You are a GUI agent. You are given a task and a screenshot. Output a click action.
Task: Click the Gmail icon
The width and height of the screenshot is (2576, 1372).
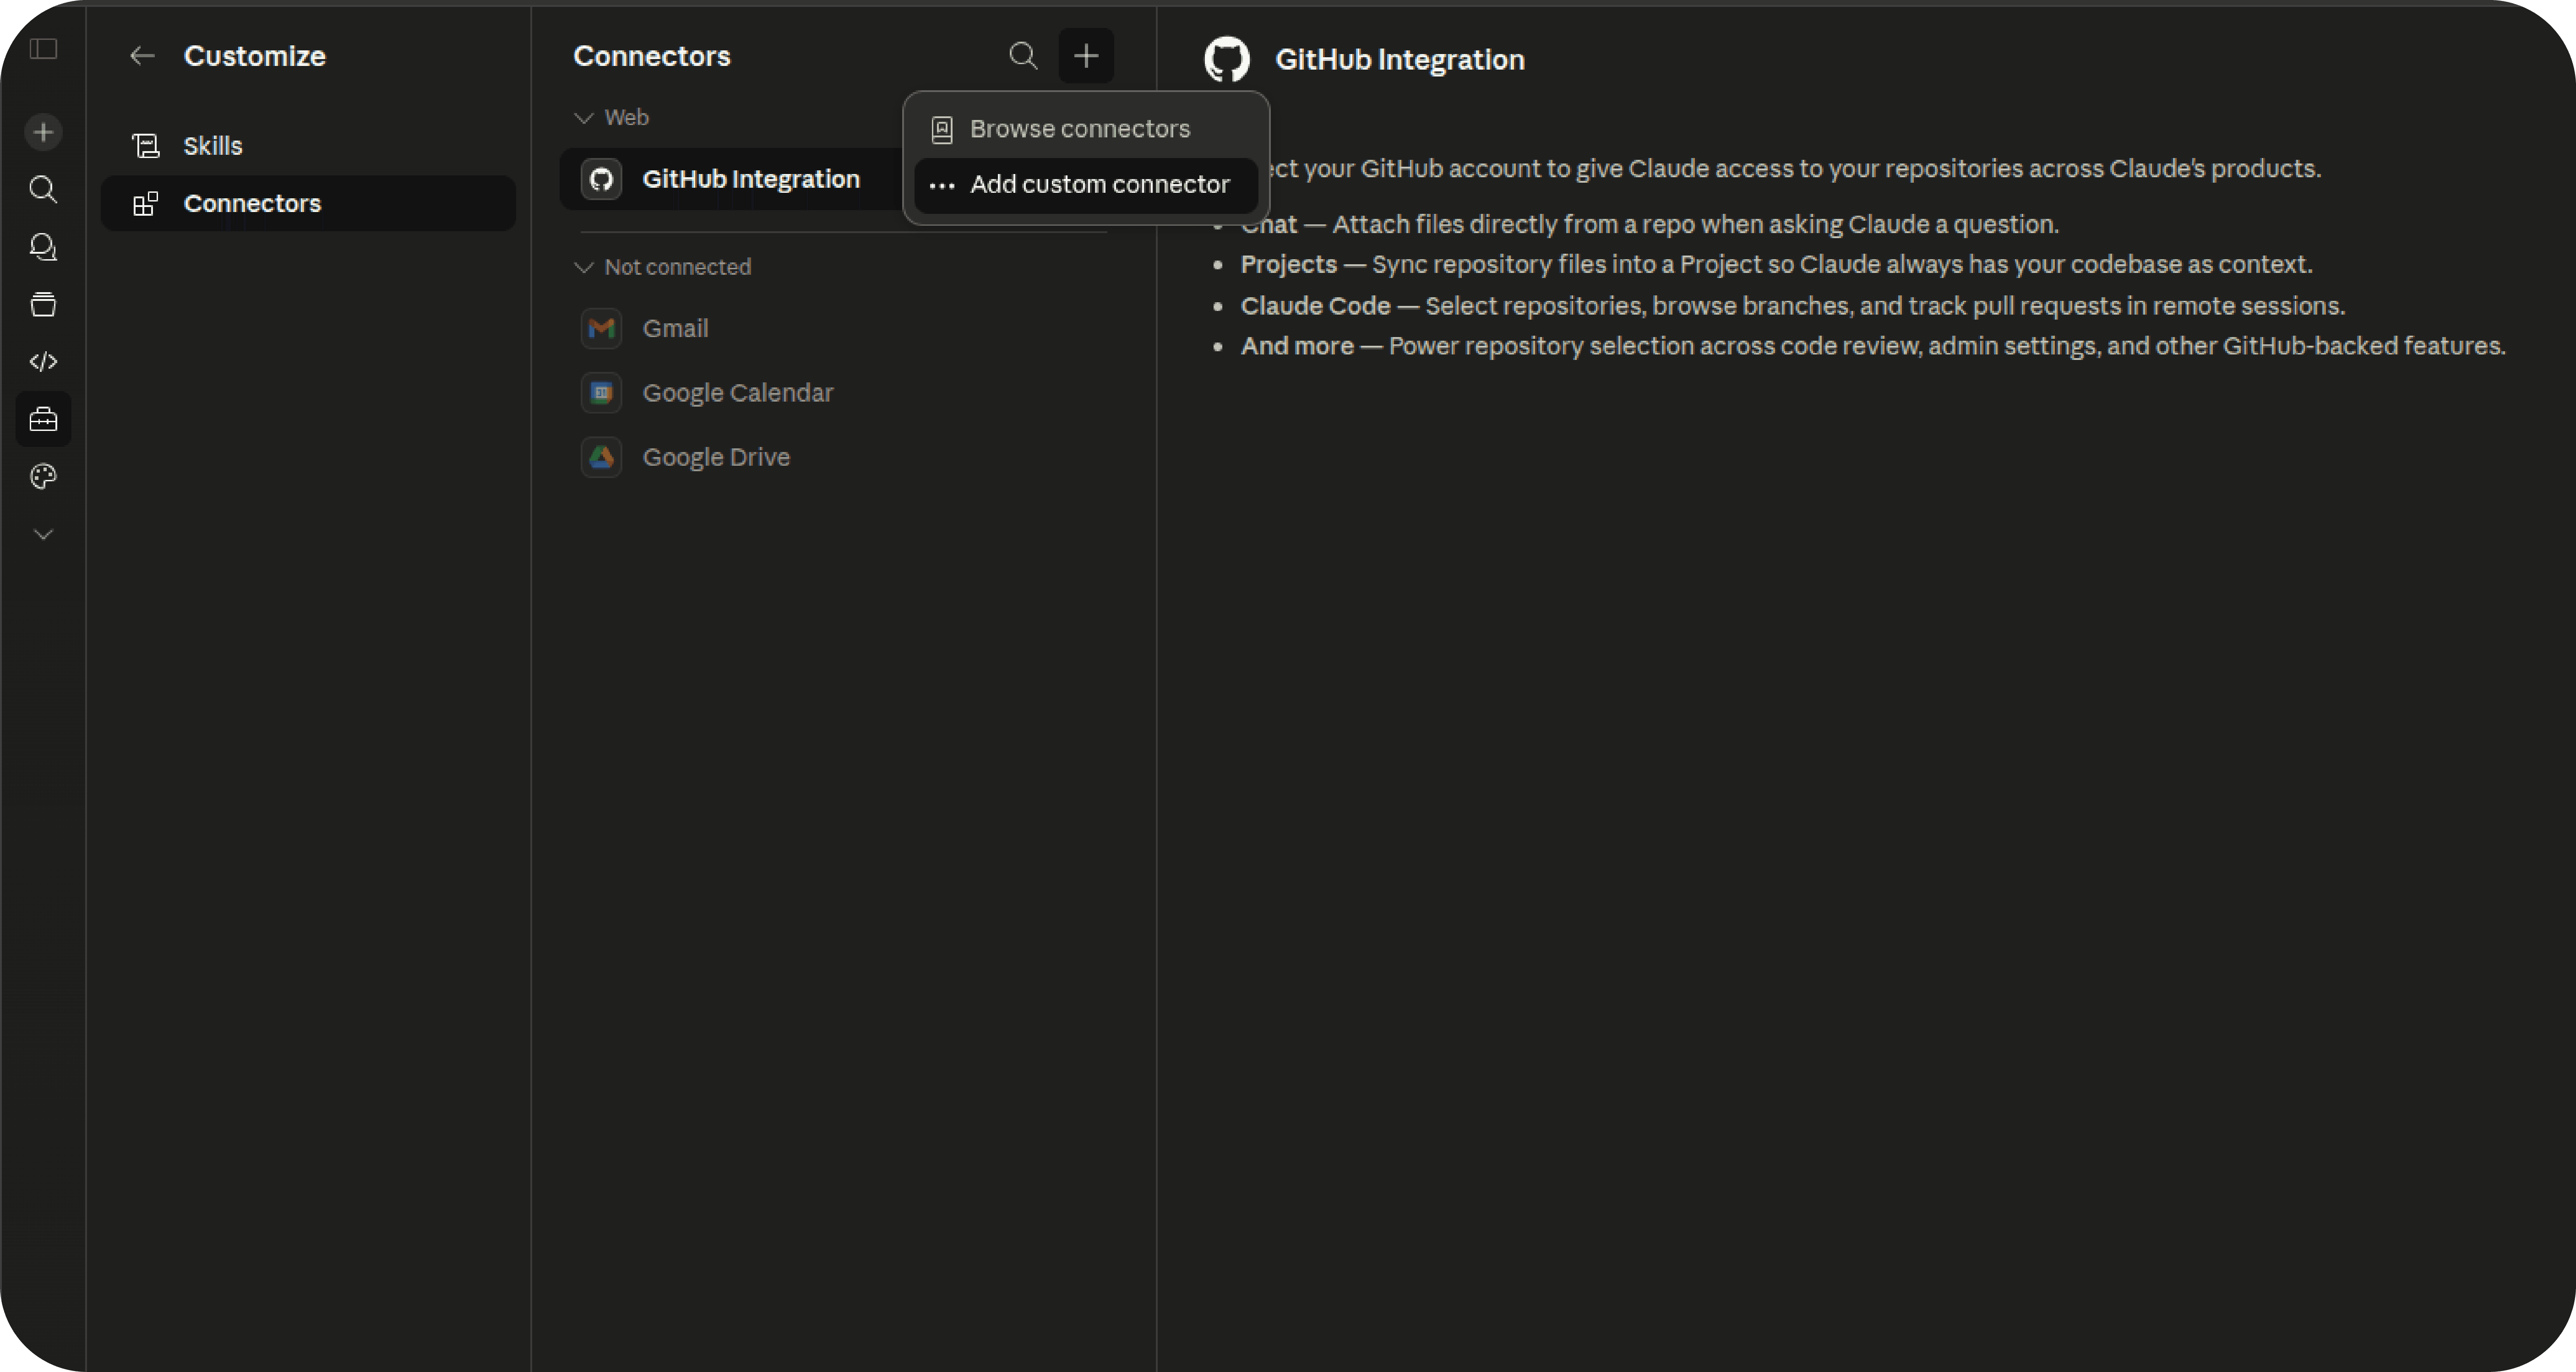pos(601,328)
